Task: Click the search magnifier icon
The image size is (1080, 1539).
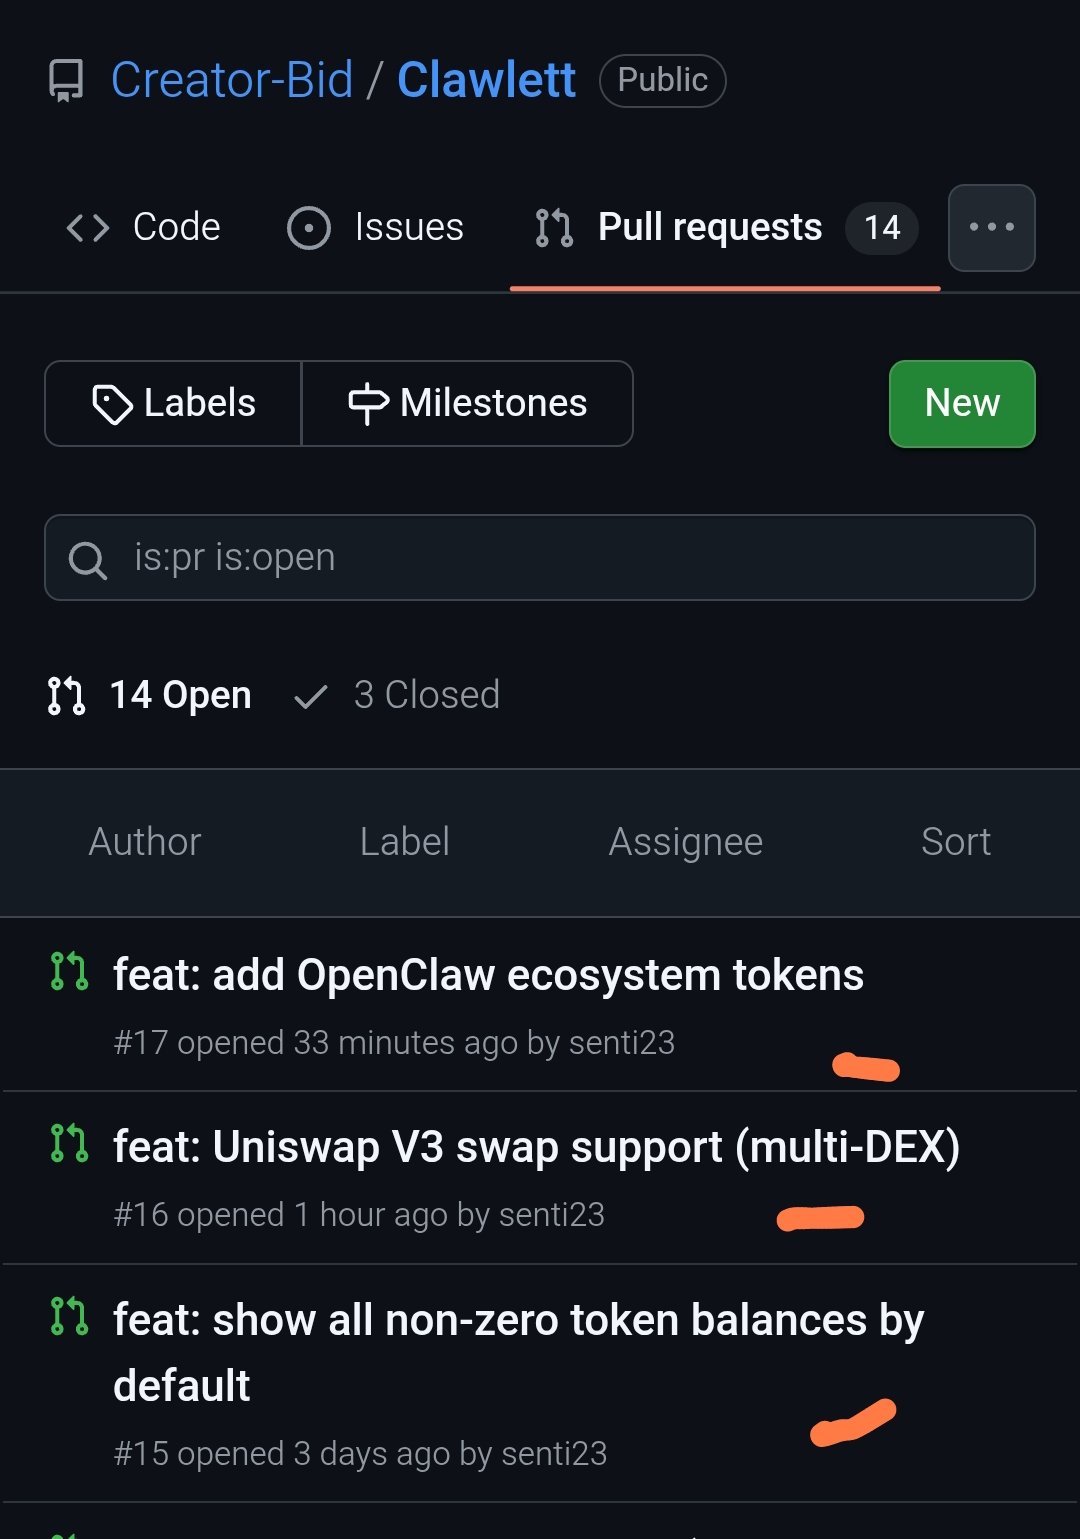Action: click(87, 559)
